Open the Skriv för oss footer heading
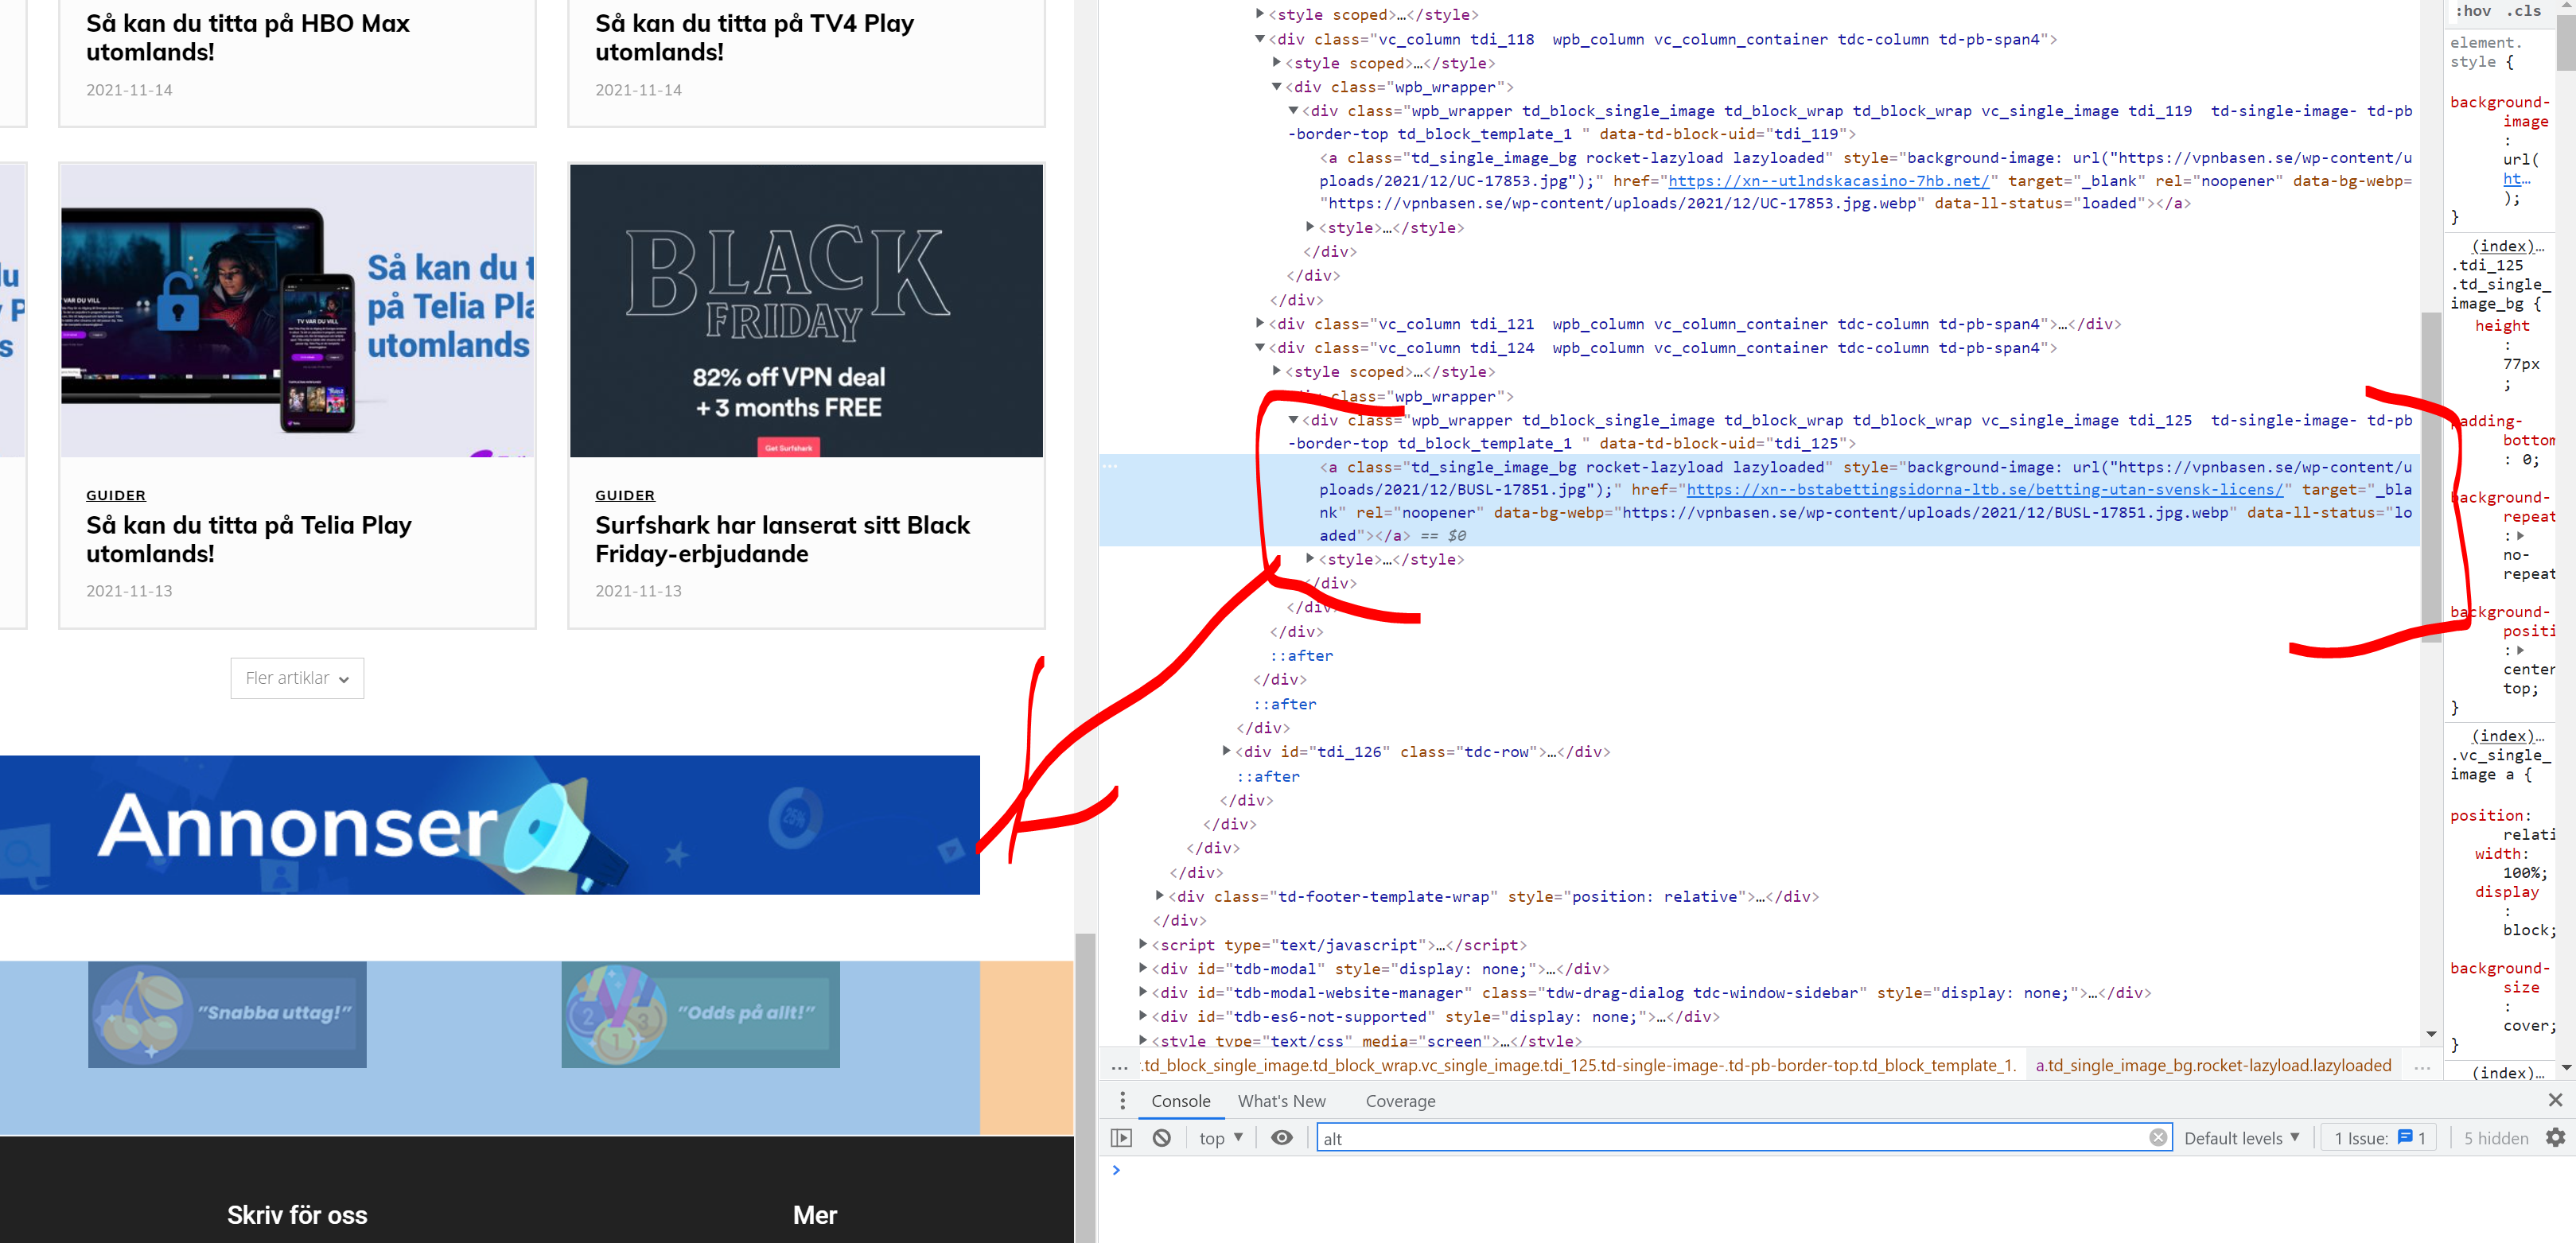 tap(297, 1215)
